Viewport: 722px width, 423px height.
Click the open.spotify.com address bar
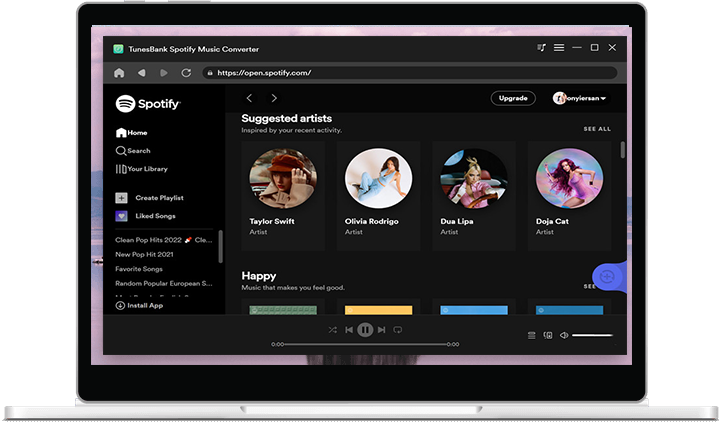409,73
